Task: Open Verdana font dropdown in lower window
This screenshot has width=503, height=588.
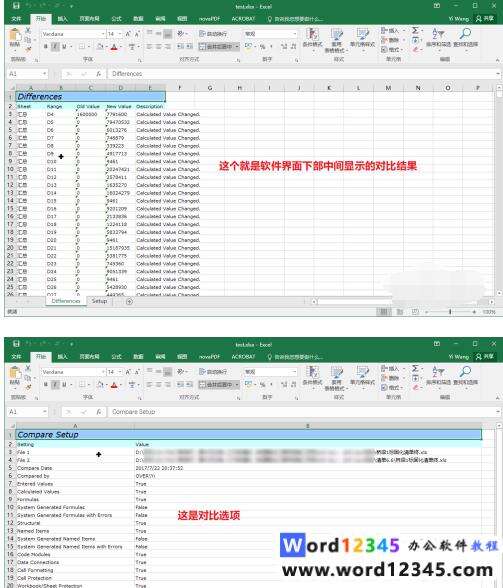Action: pos(103,372)
